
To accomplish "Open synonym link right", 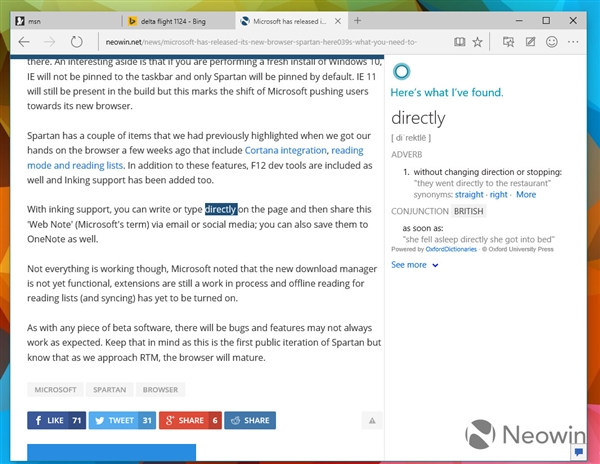I will [498, 195].
